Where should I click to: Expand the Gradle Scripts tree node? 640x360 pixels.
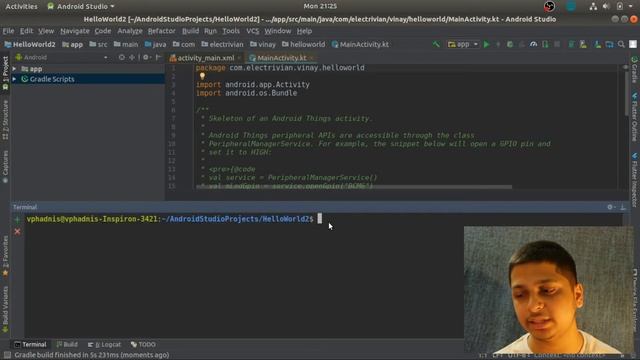(14, 79)
